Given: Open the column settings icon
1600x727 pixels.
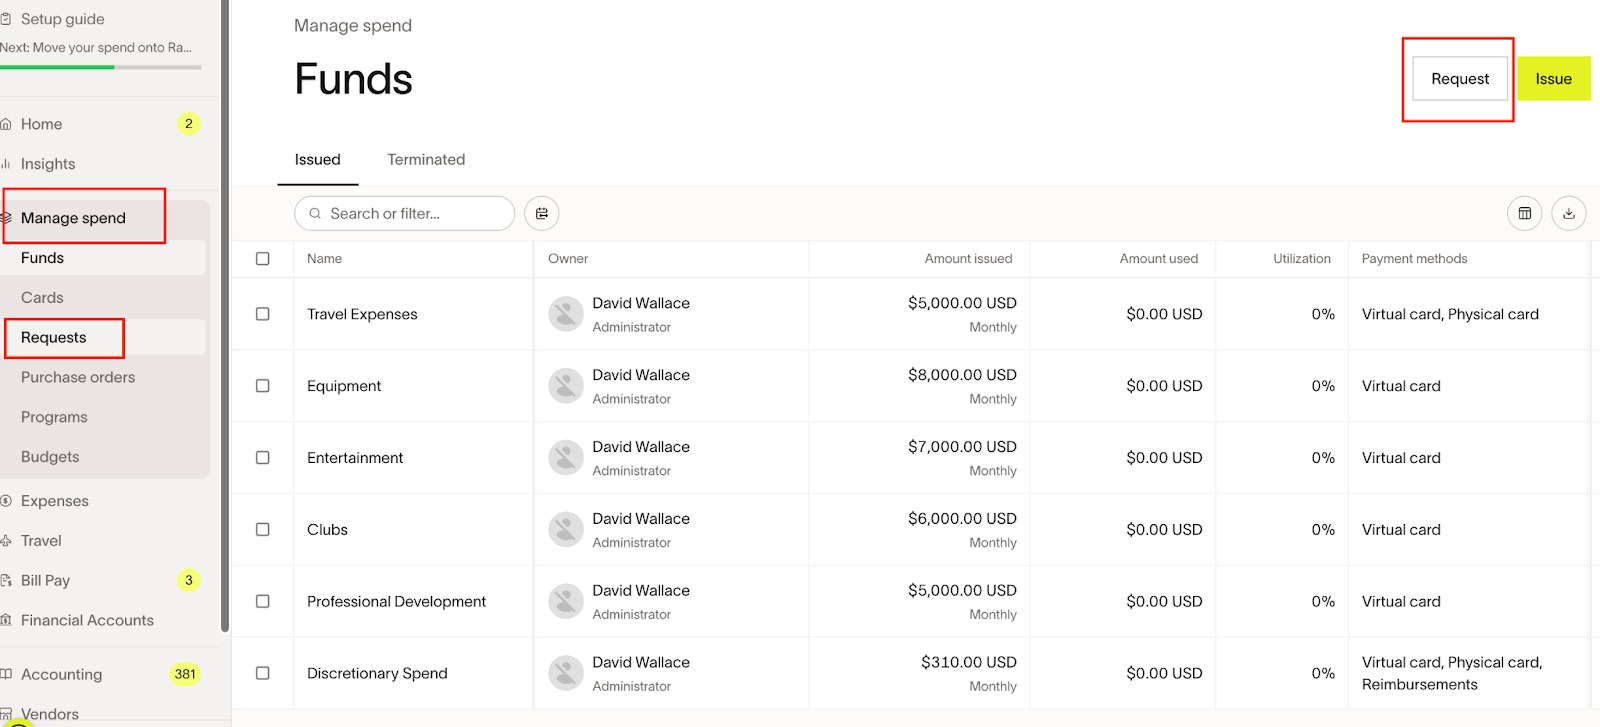Looking at the screenshot, I should 1524,213.
